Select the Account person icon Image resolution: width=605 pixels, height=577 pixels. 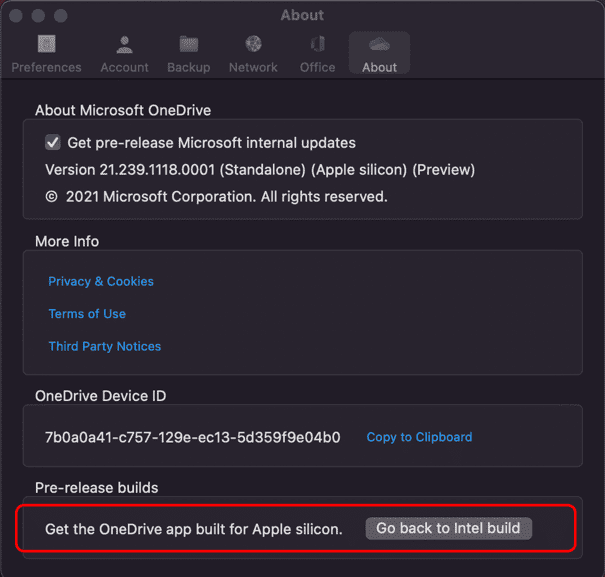pyautogui.click(x=124, y=45)
